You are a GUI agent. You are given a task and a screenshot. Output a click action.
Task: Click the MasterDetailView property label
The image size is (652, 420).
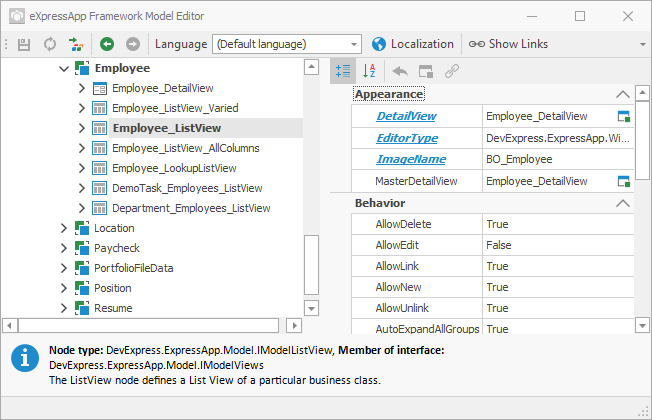coord(416,181)
